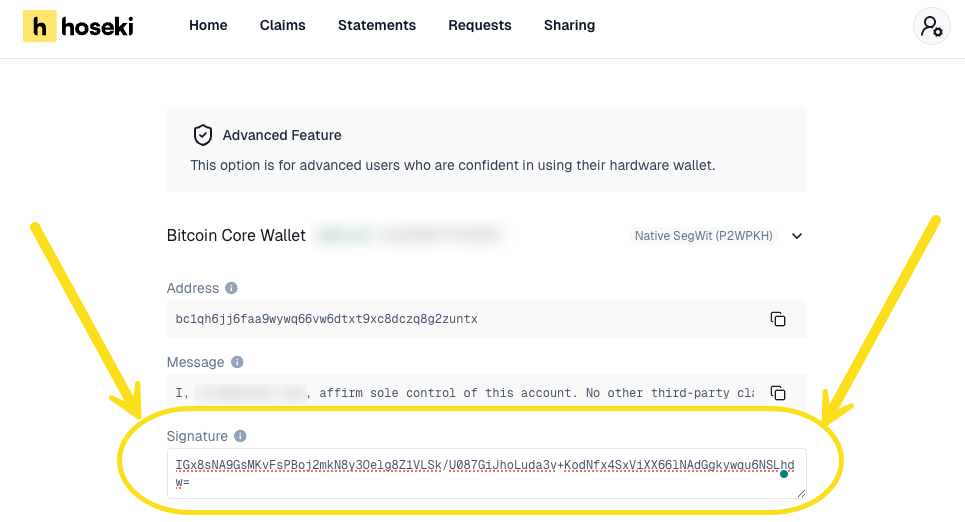Copy the Bitcoin address to clipboard
This screenshot has width=965, height=522.
[777, 319]
